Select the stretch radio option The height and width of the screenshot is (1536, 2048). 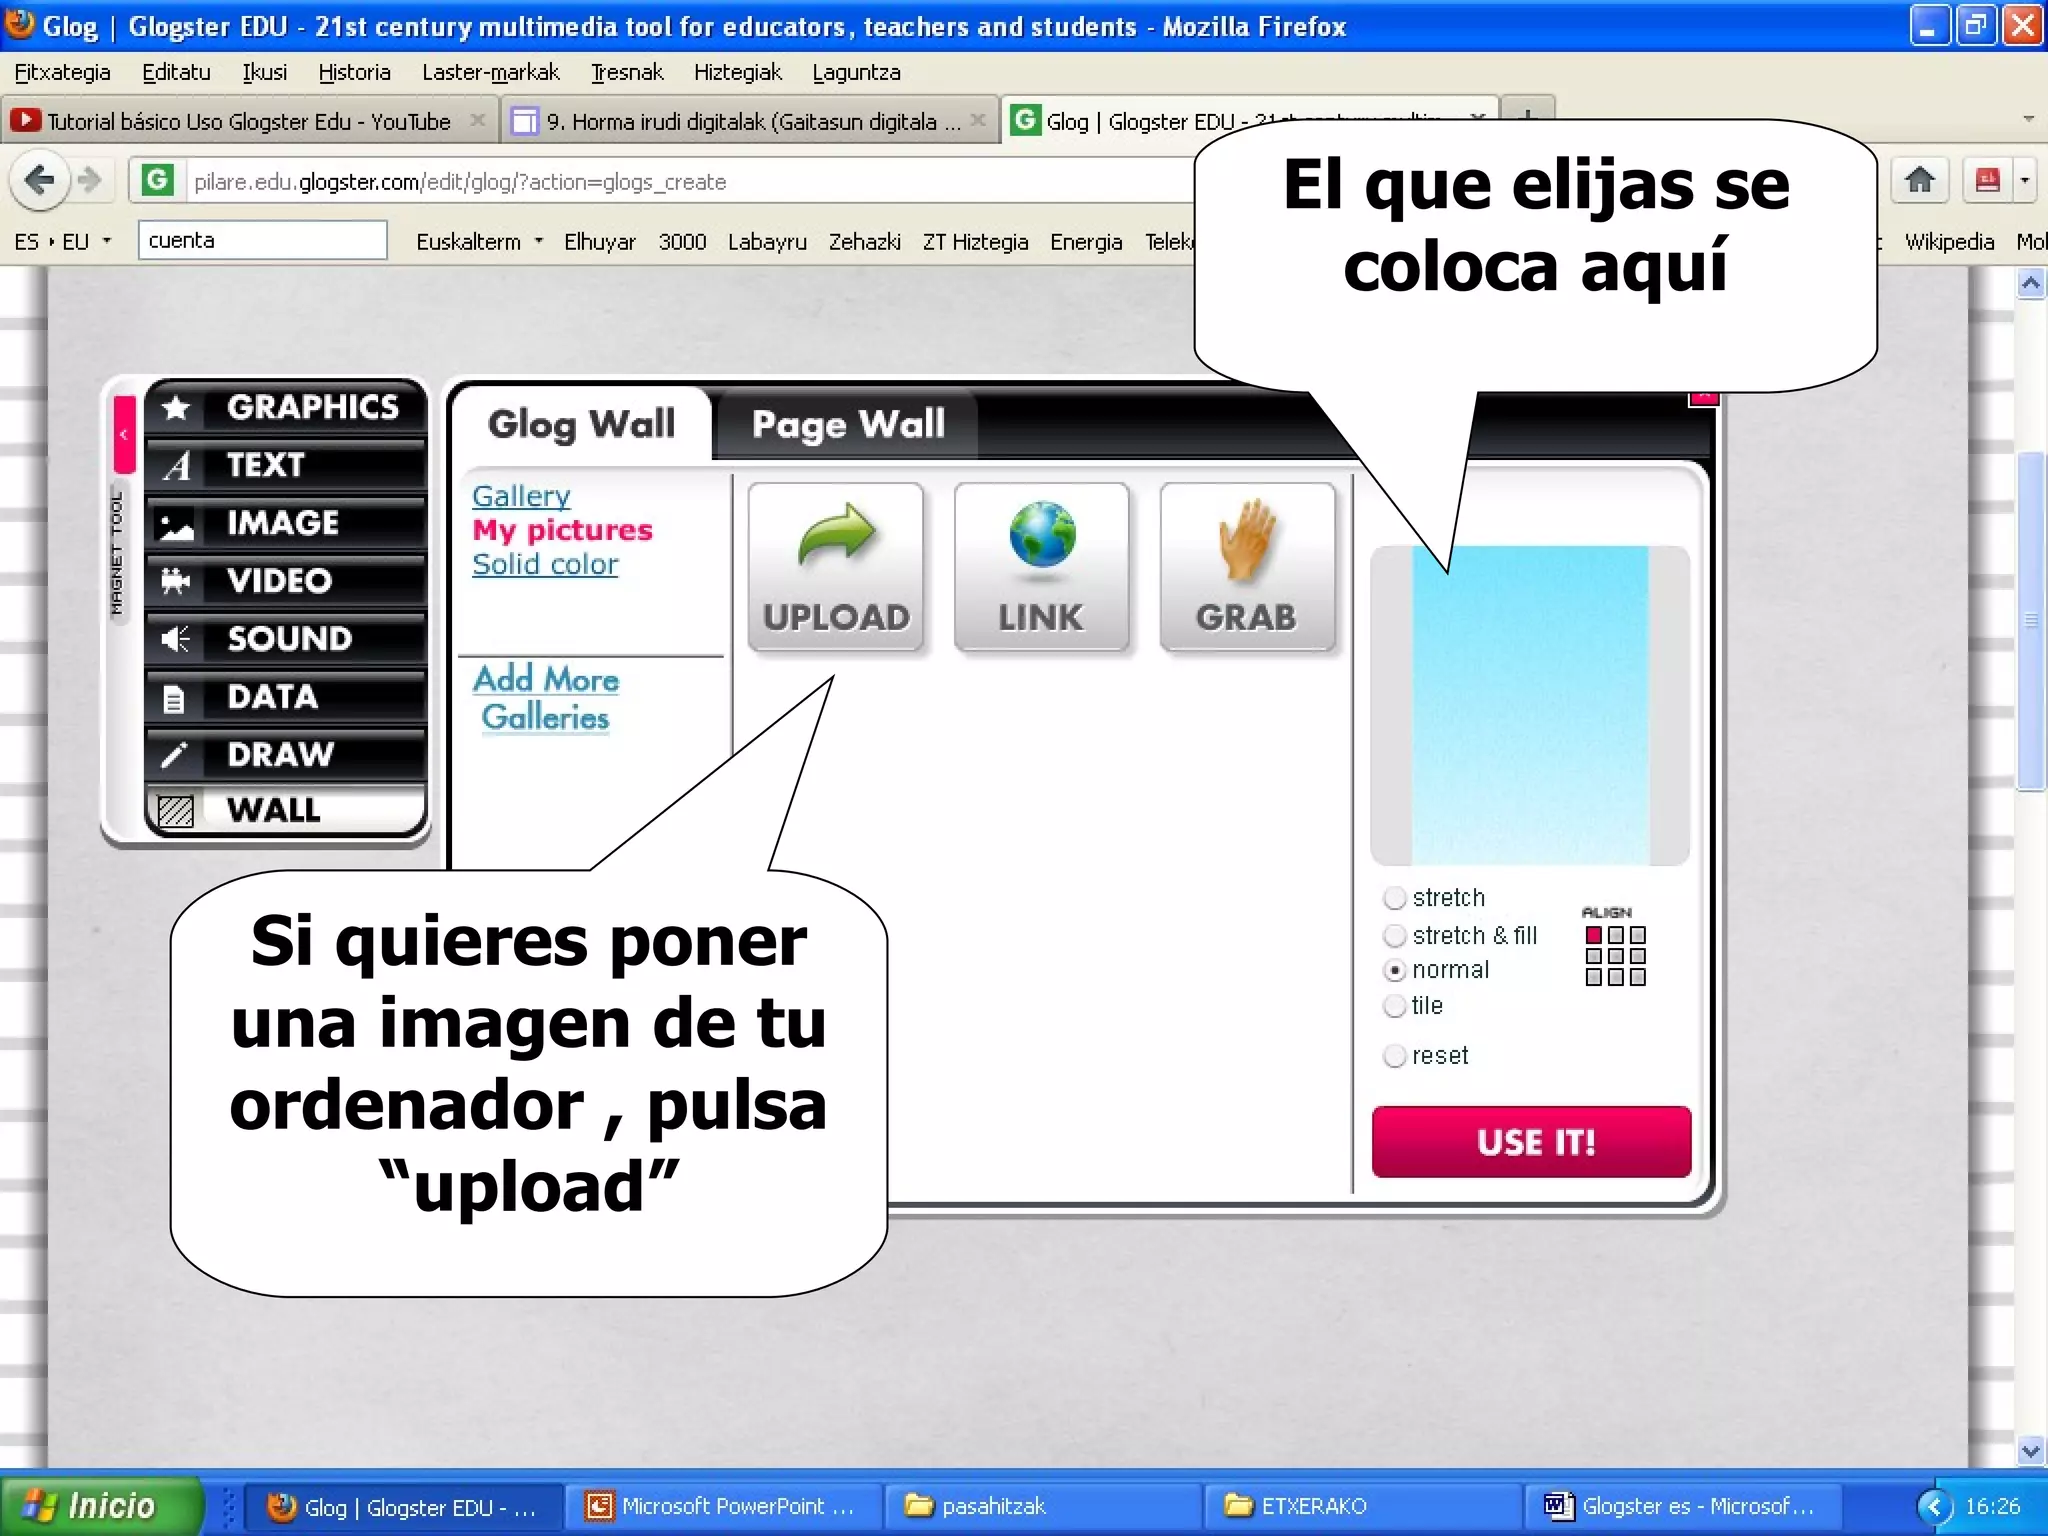click(x=1395, y=898)
